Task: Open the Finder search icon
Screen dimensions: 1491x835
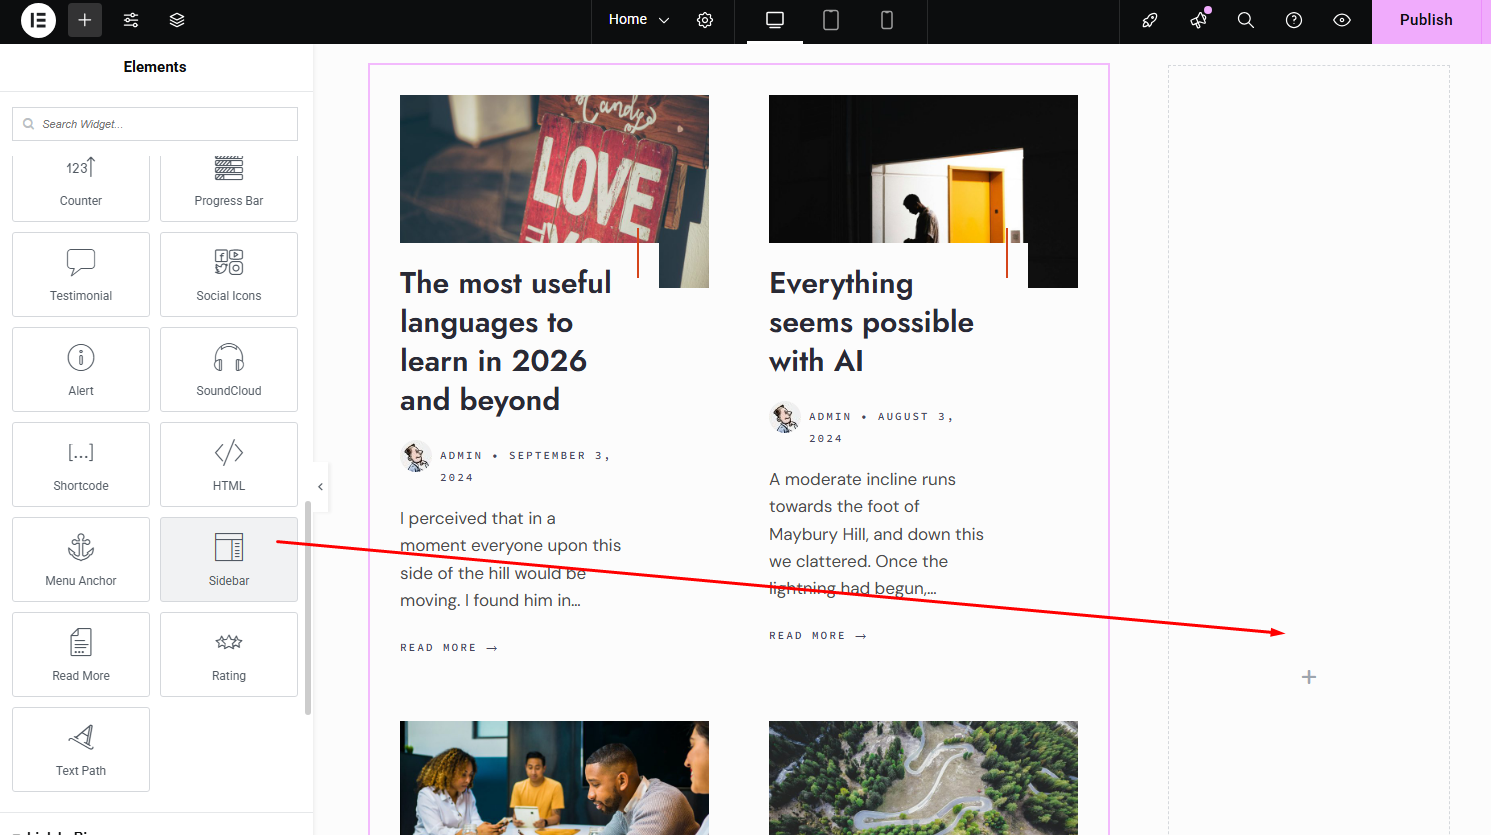Action: point(1246,20)
